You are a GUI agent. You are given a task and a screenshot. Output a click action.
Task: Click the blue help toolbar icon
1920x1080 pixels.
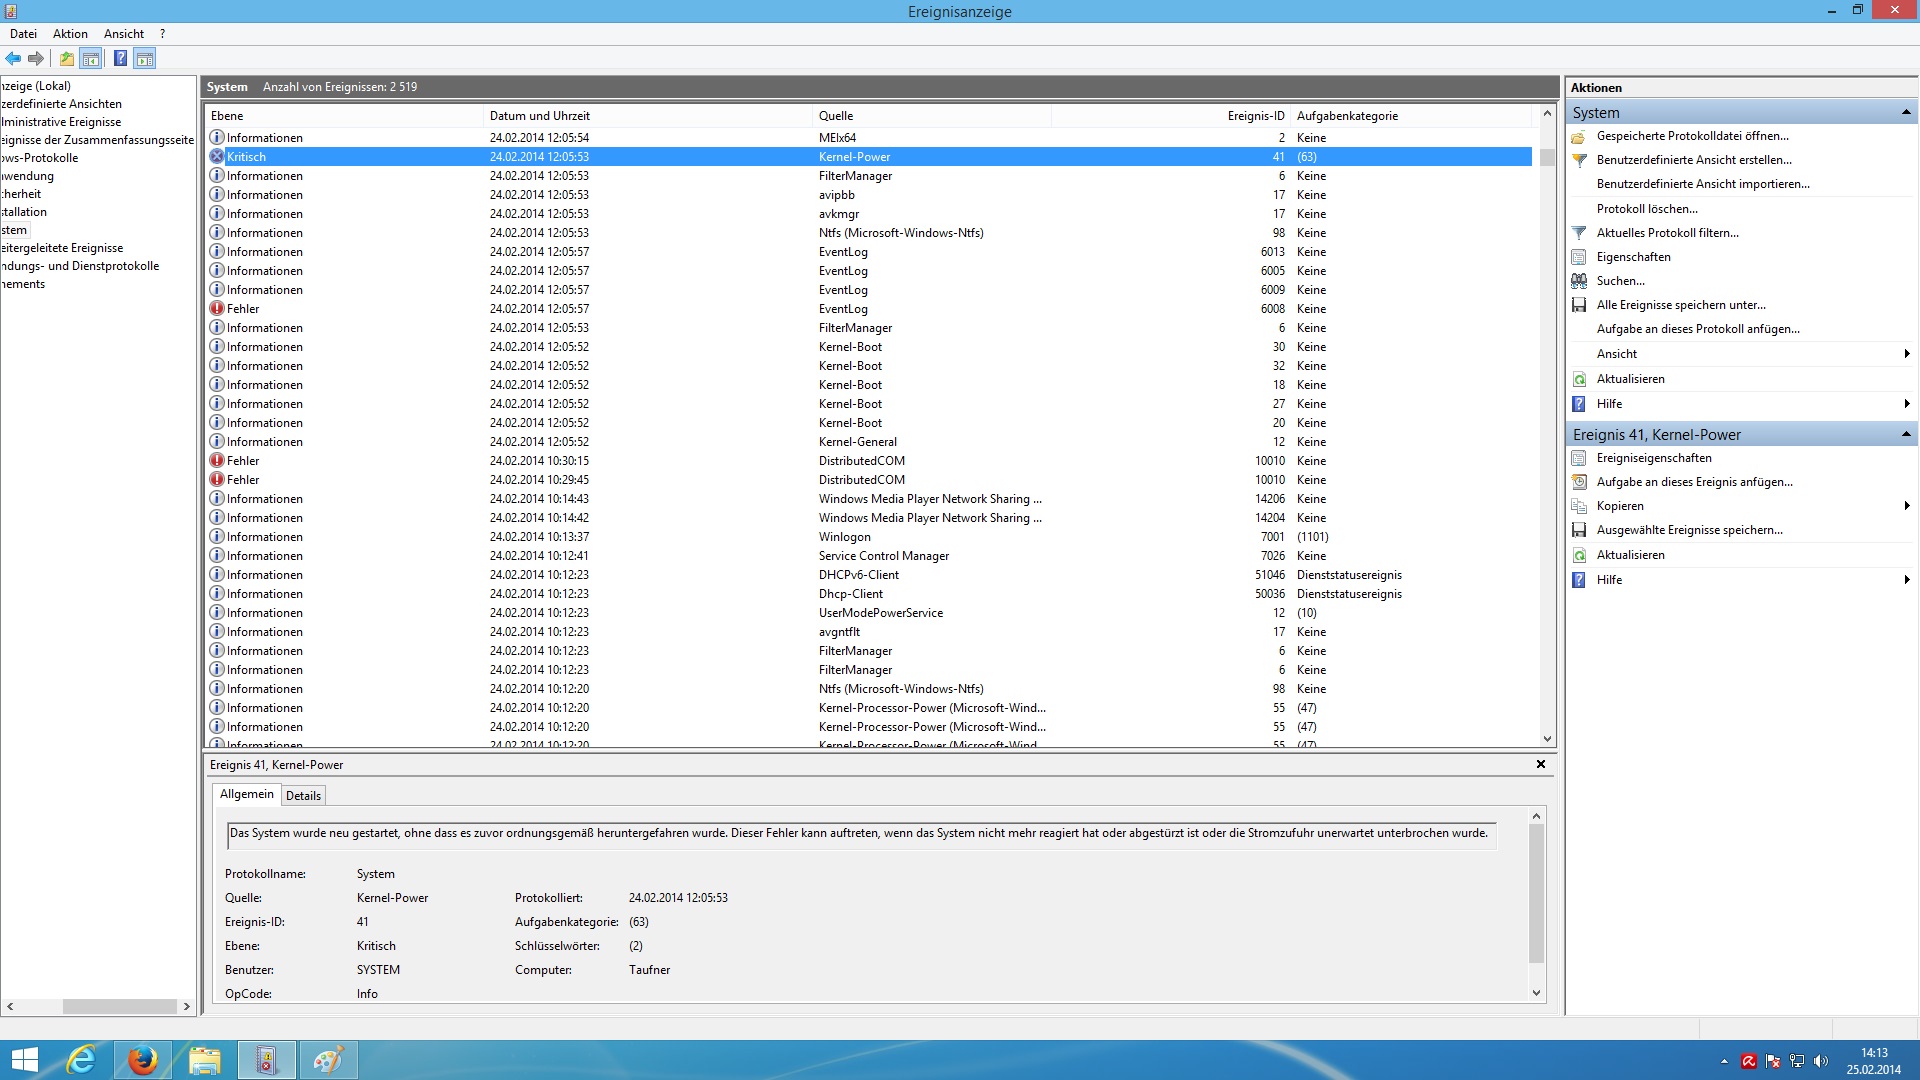tap(120, 58)
